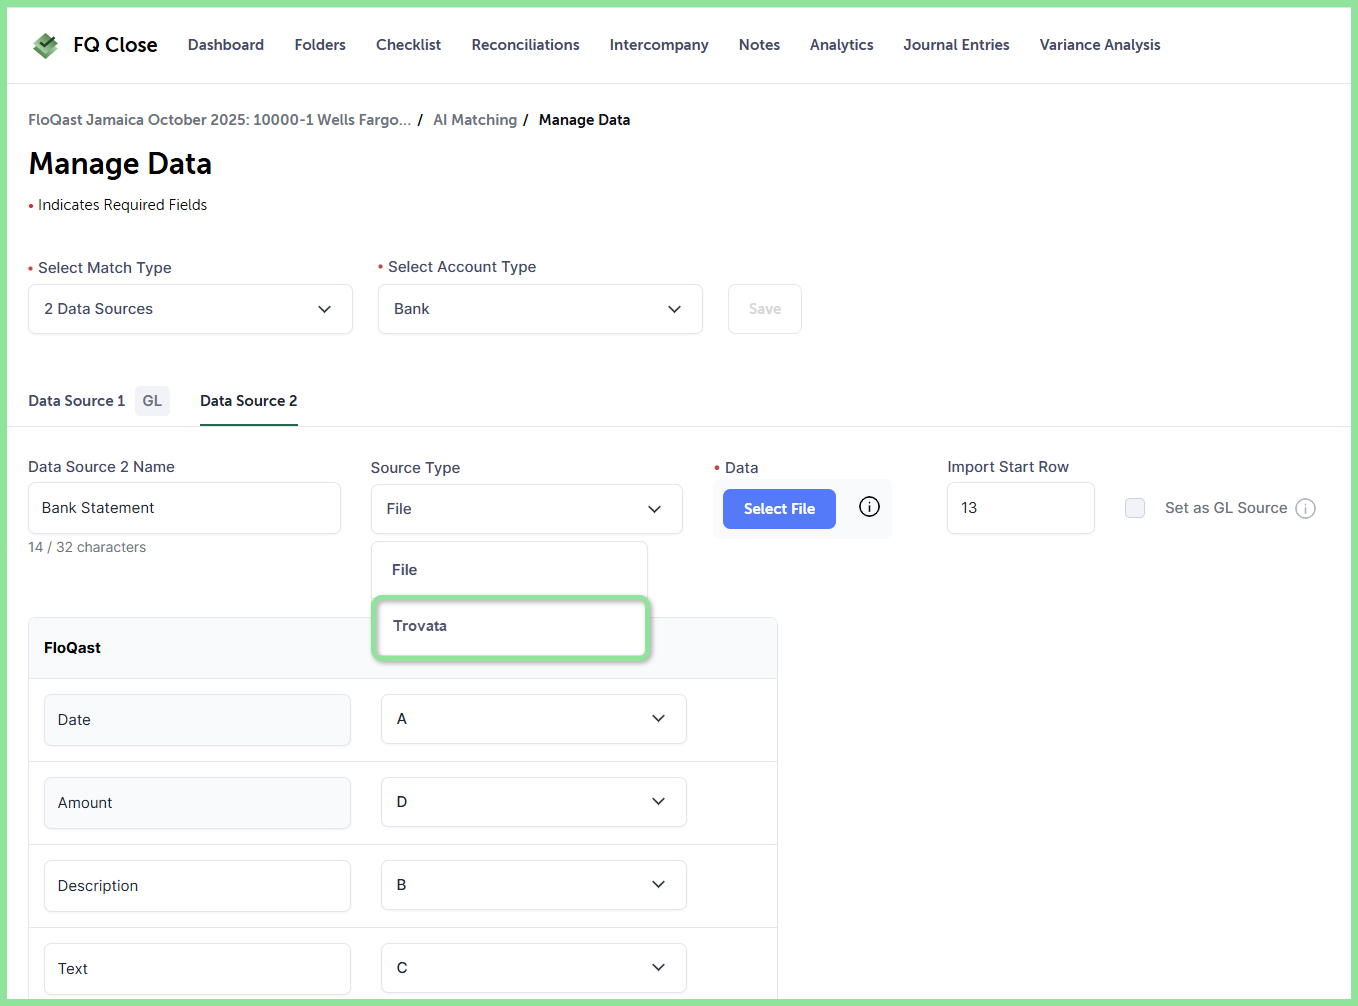1358x1006 pixels.
Task: Click the info icon next to Set as GL Source
Action: tap(1305, 508)
